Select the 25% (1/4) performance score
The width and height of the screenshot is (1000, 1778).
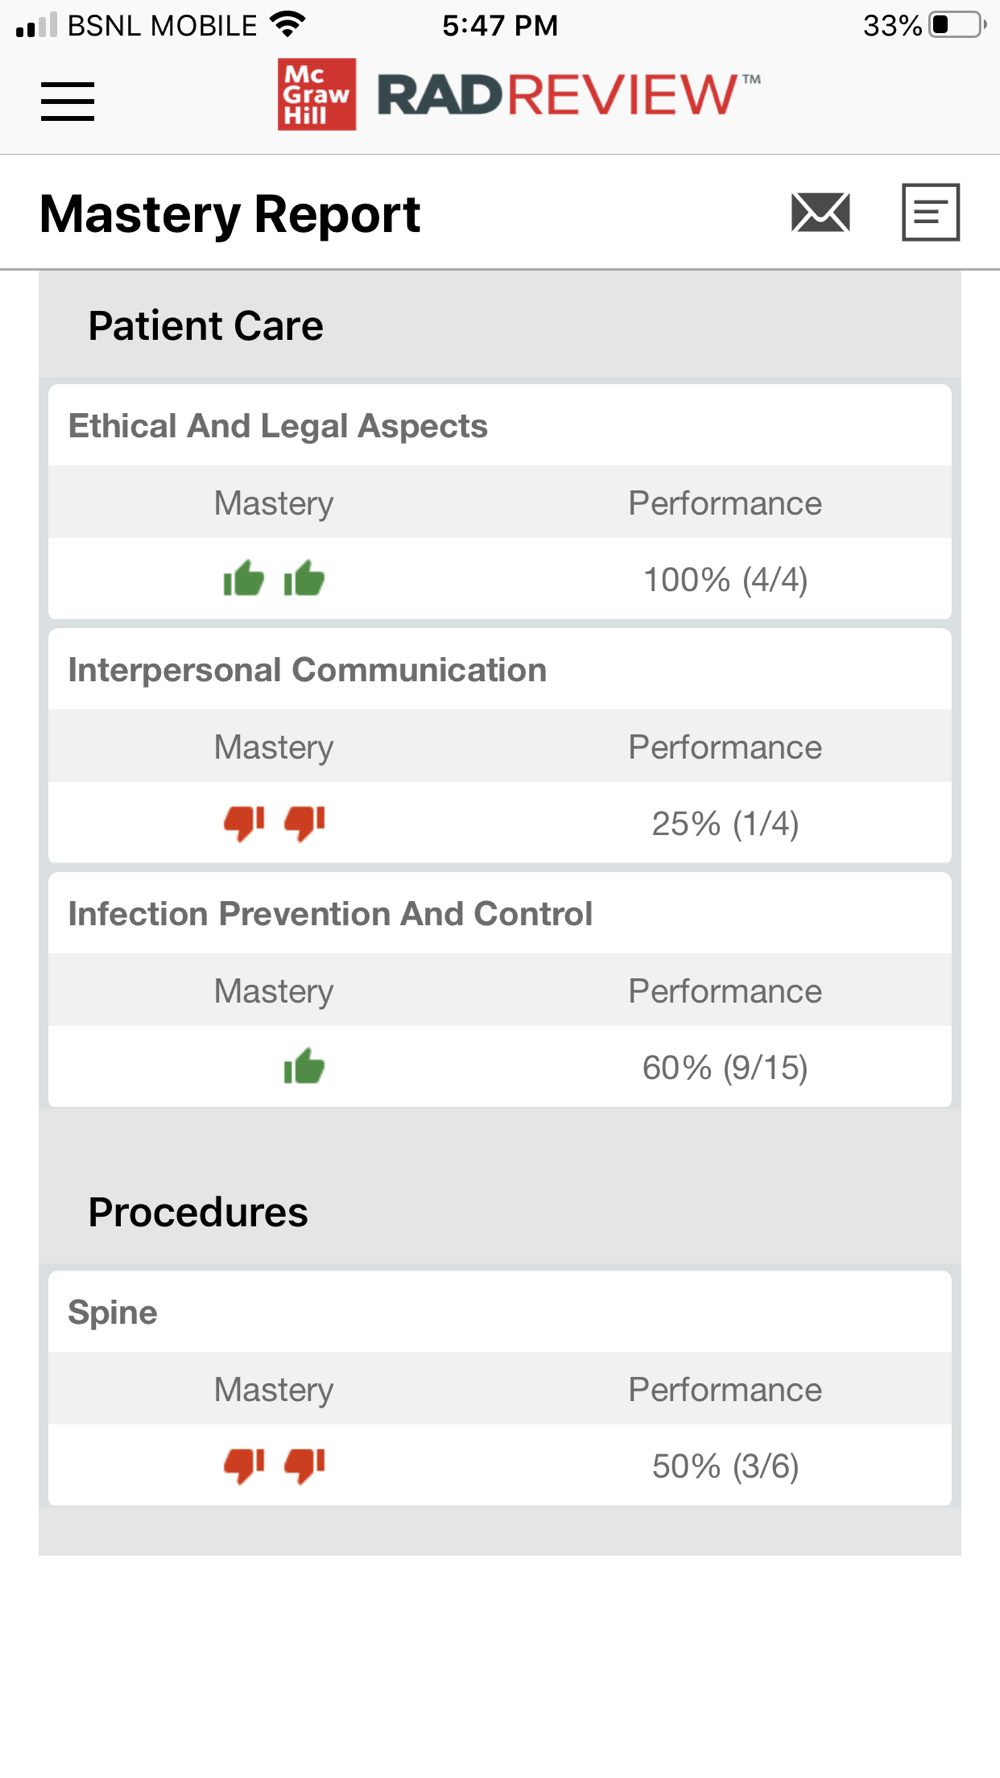coord(725,824)
